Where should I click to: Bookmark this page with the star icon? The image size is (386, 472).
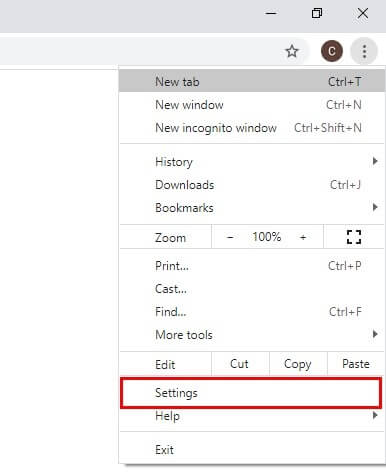(x=292, y=51)
